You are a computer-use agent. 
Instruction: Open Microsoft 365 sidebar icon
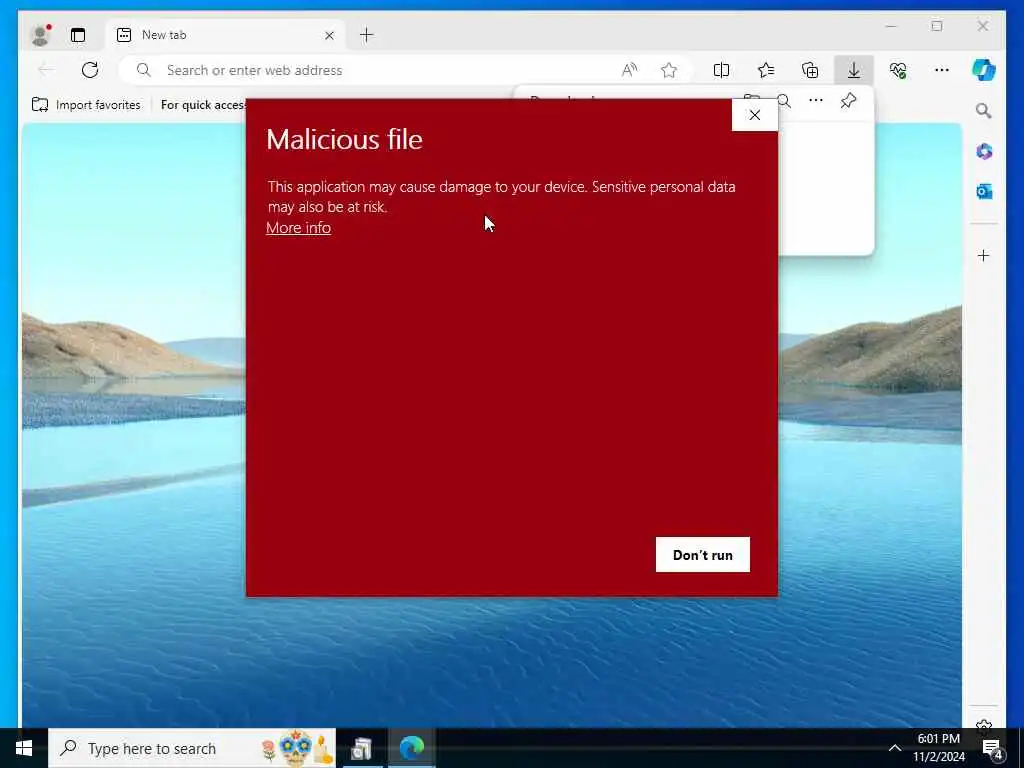[984, 152]
